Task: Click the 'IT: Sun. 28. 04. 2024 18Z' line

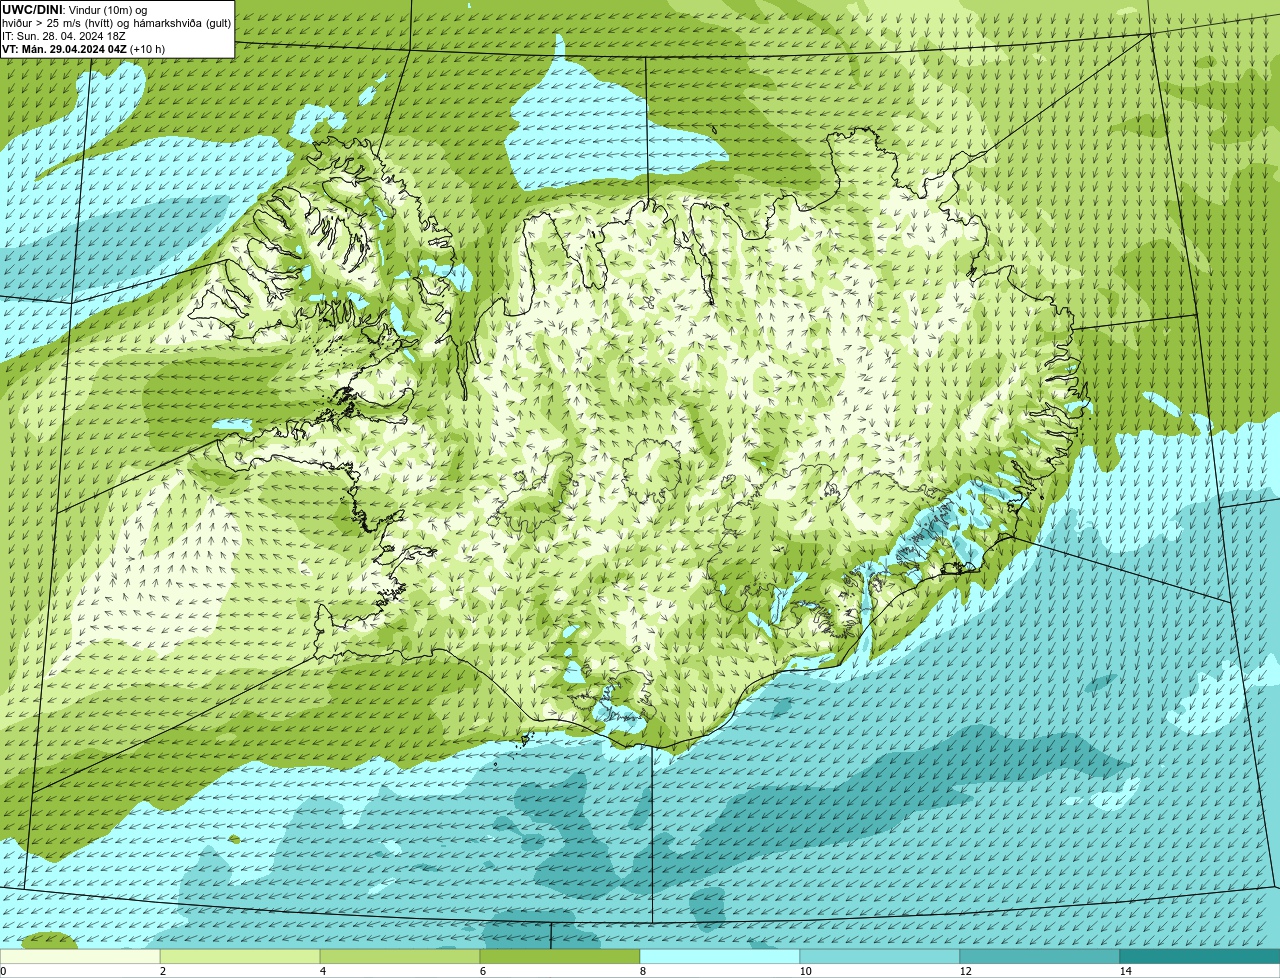Action: click(x=64, y=36)
